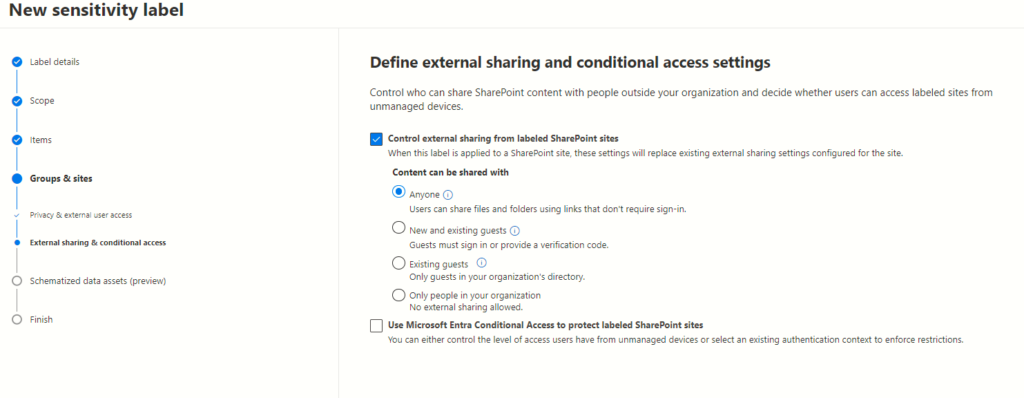Click info icon beside New and existing guests
Viewport: 1024px width, 398px height.
(x=515, y=231)
